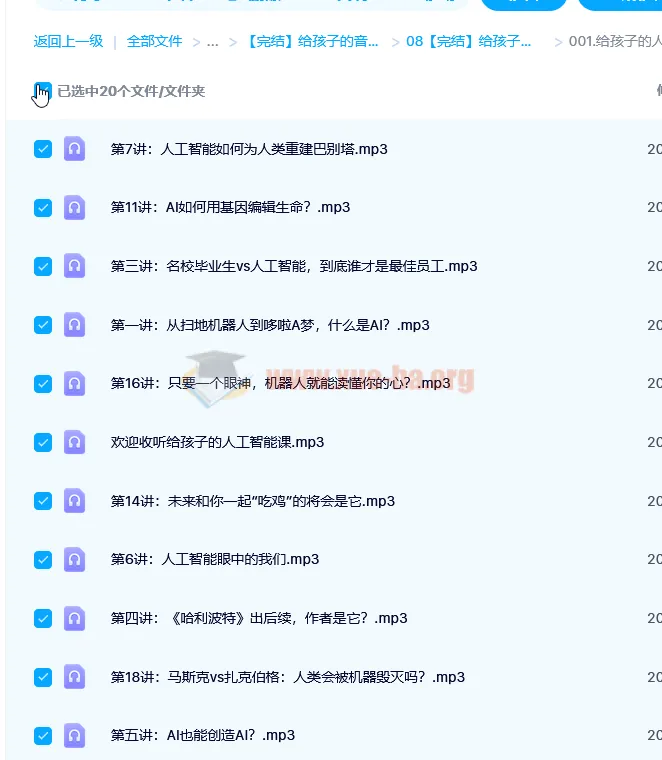The width and height of the screenshot is (662, 760).
Task: Open breadcrumb folder 【完结】给孩子的音...
Action: (312, 41)
